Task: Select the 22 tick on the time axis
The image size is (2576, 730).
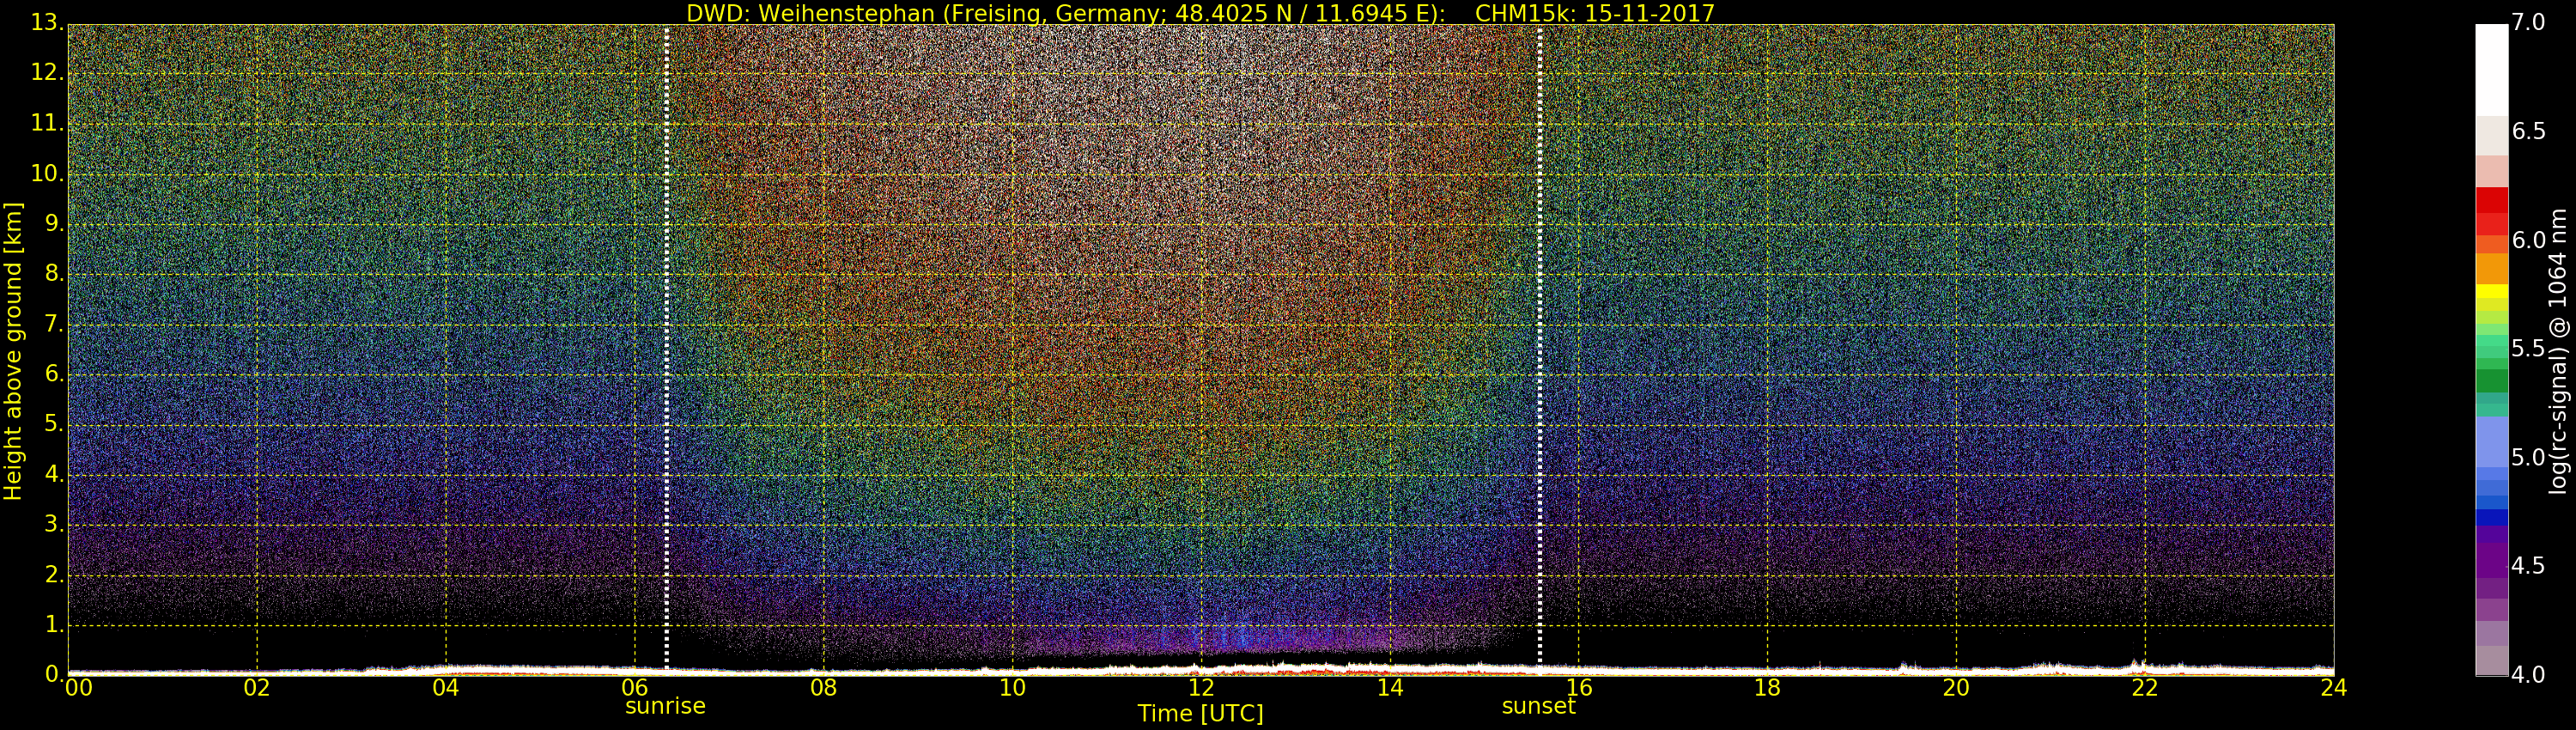Action: click(x=2144, y=688)
